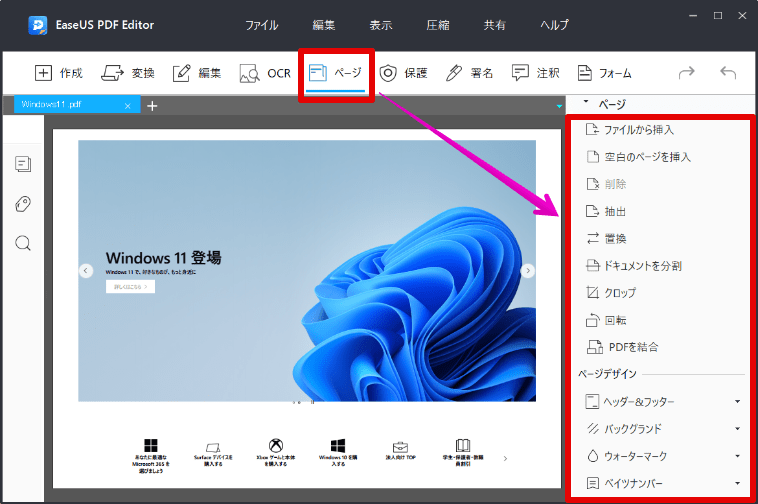
Task: Select ドキュメントを分割 (Split document)
Action: pos(634,265)
